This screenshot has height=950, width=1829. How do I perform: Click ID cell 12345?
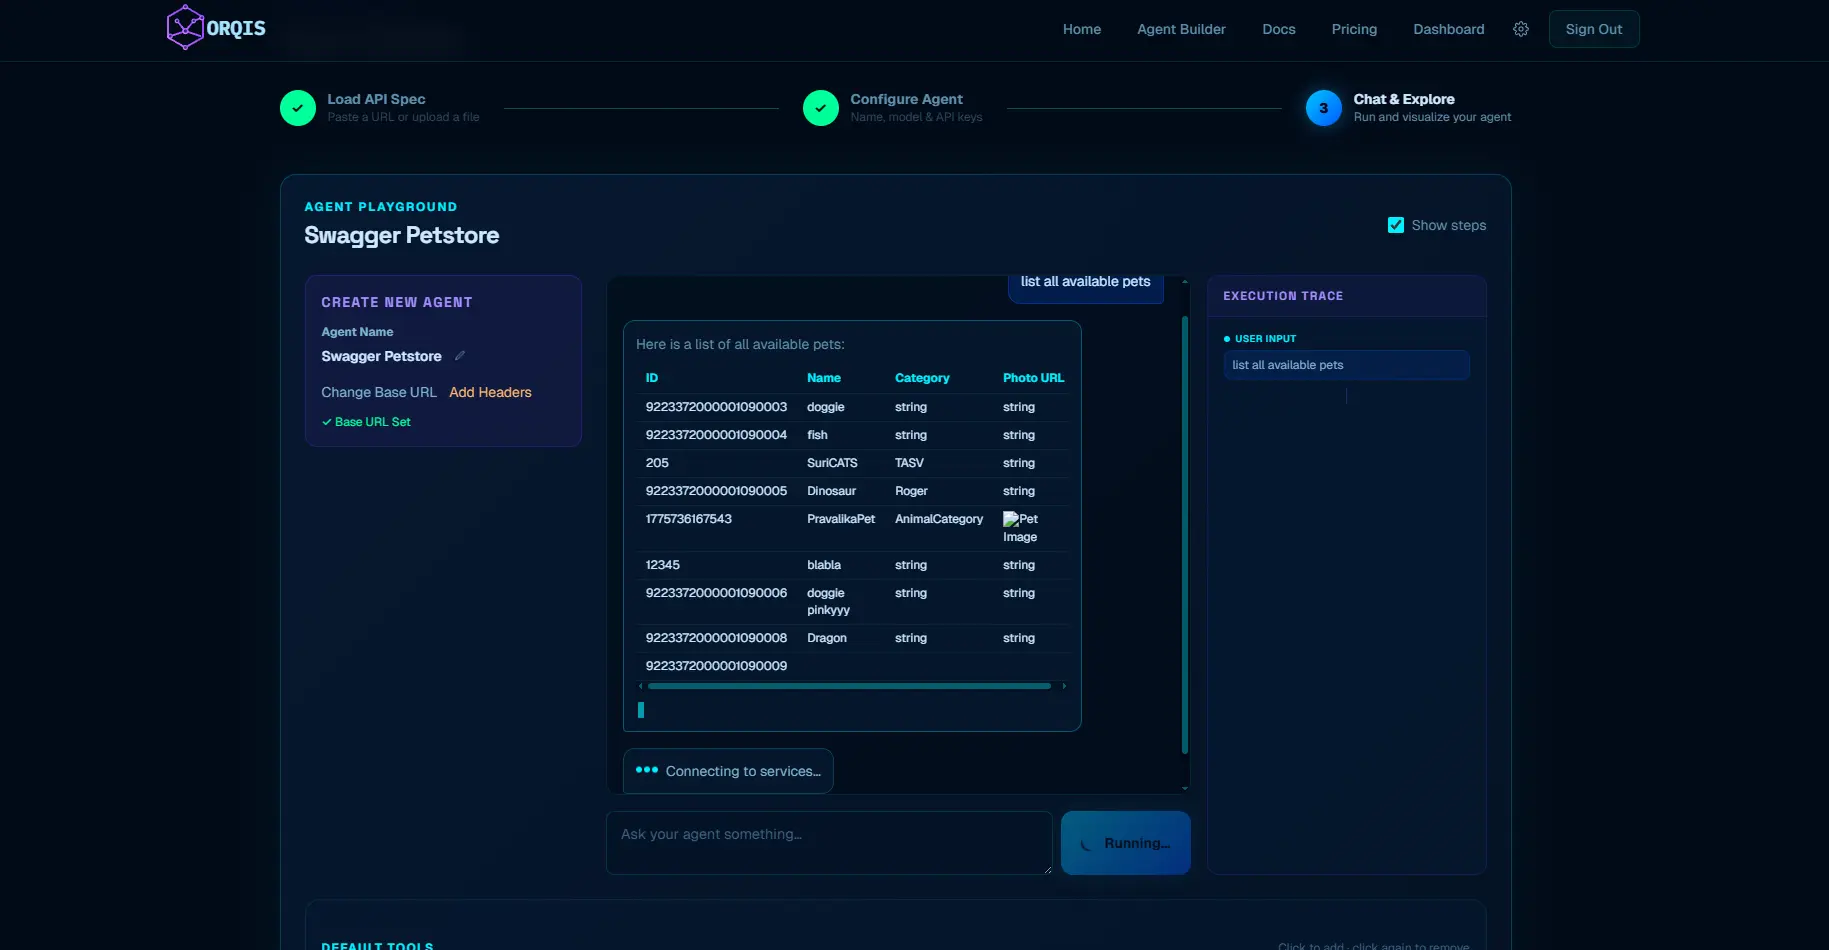pyautogui.click(x=663, y=565)
